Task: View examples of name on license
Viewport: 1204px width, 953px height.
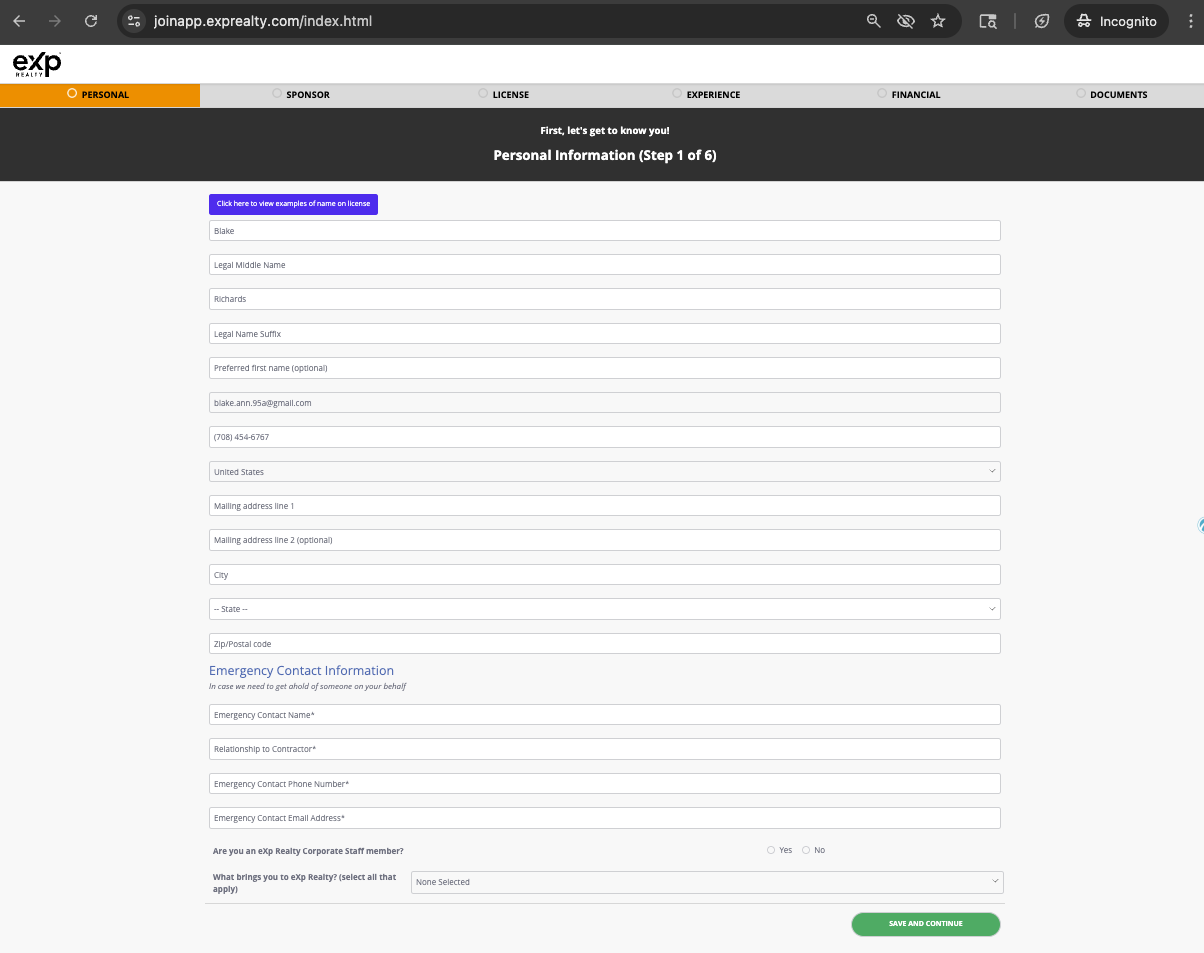Action: [x=293, y=204]
